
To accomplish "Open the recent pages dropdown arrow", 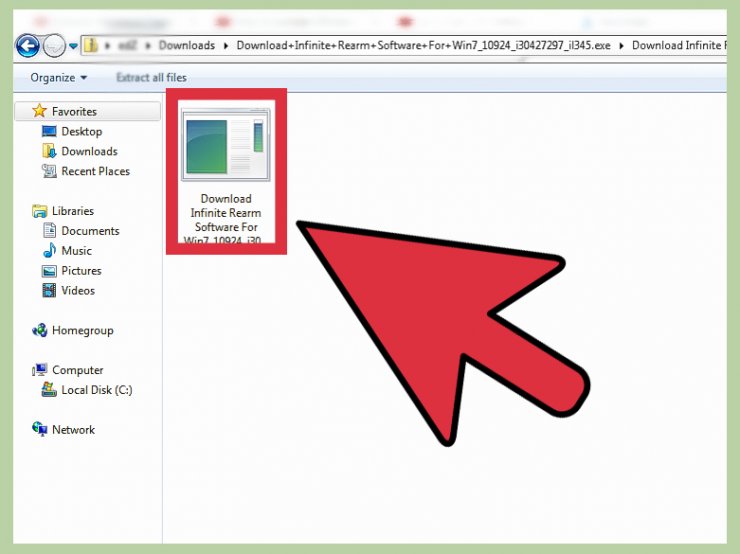I will pos(73,46).
